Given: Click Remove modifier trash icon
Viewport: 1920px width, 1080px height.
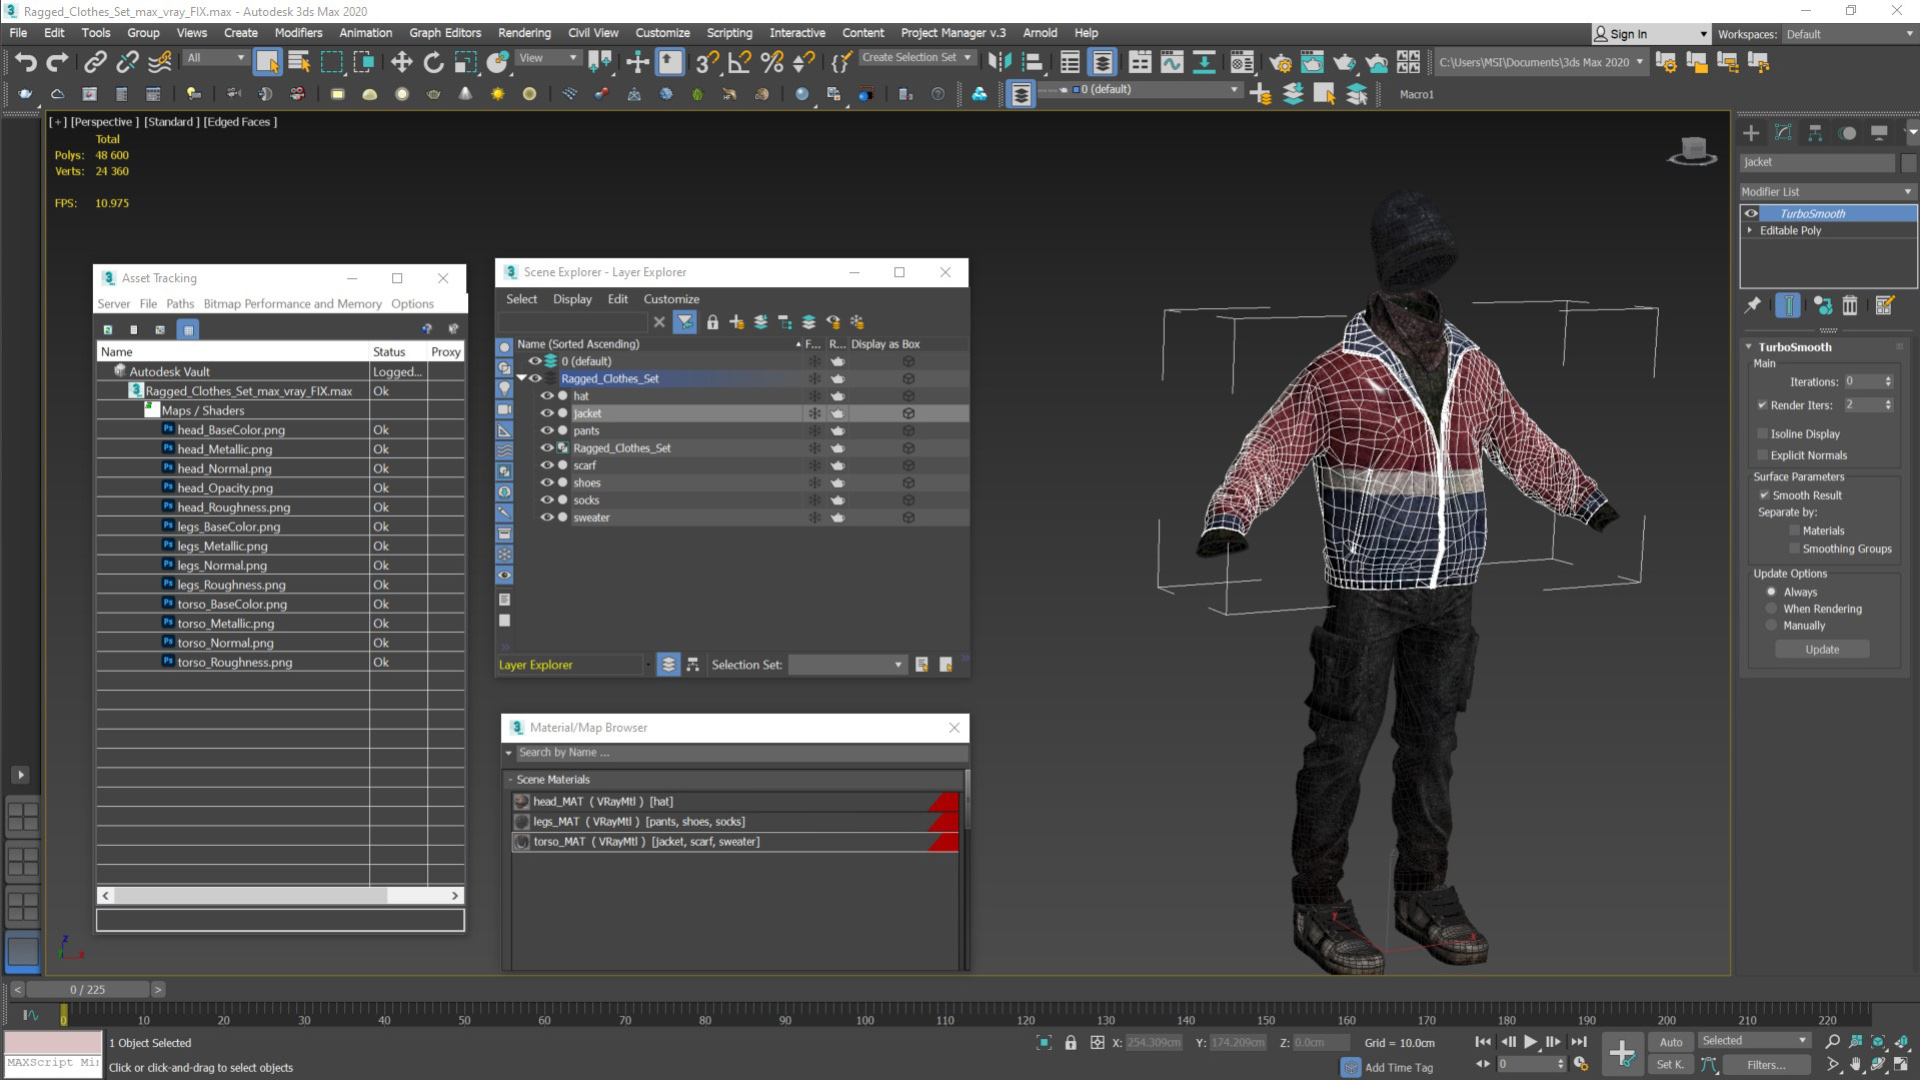Looking at the screenshot, I should 1850,306.
